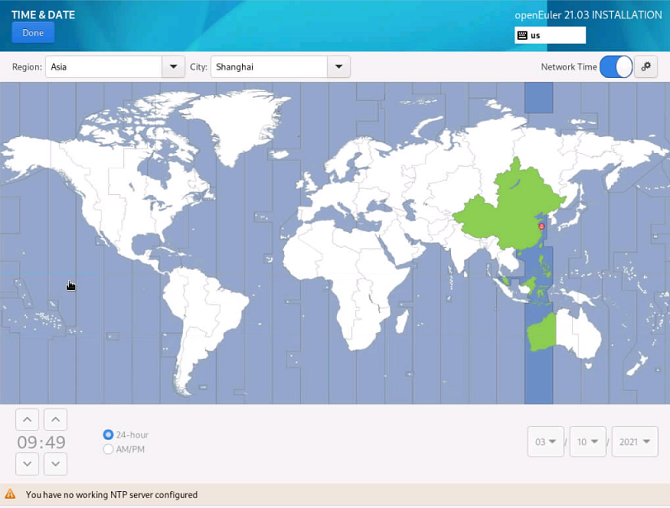Open the year dropdown showing 2021
This screenshot has height=508, width=670.
[x=635, y=442]
